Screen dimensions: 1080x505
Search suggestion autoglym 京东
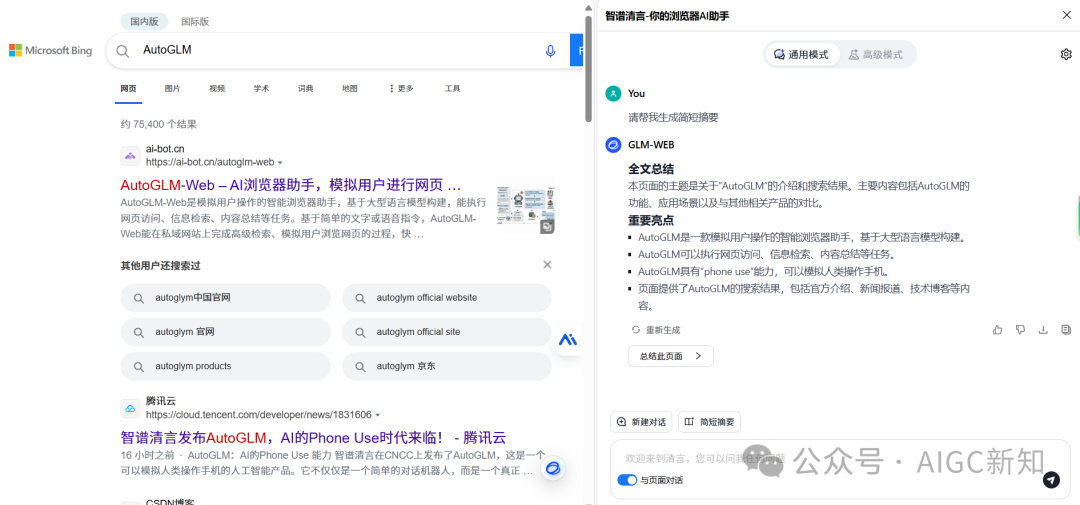[446, 366]
